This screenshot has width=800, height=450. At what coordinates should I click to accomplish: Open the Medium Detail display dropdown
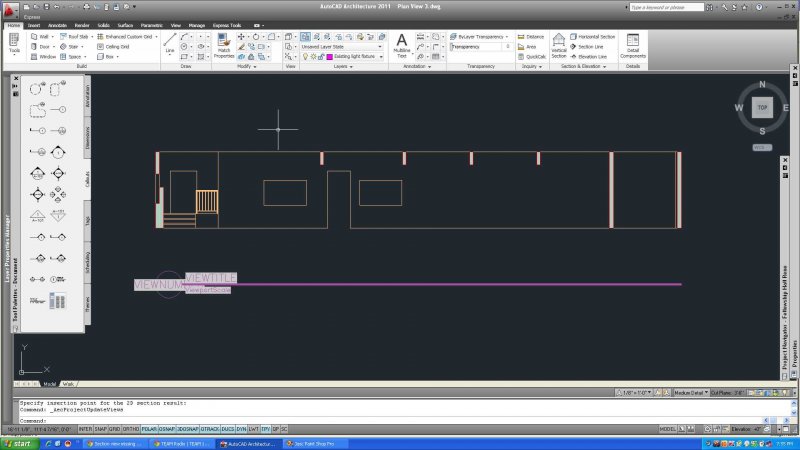pos(691,393)
